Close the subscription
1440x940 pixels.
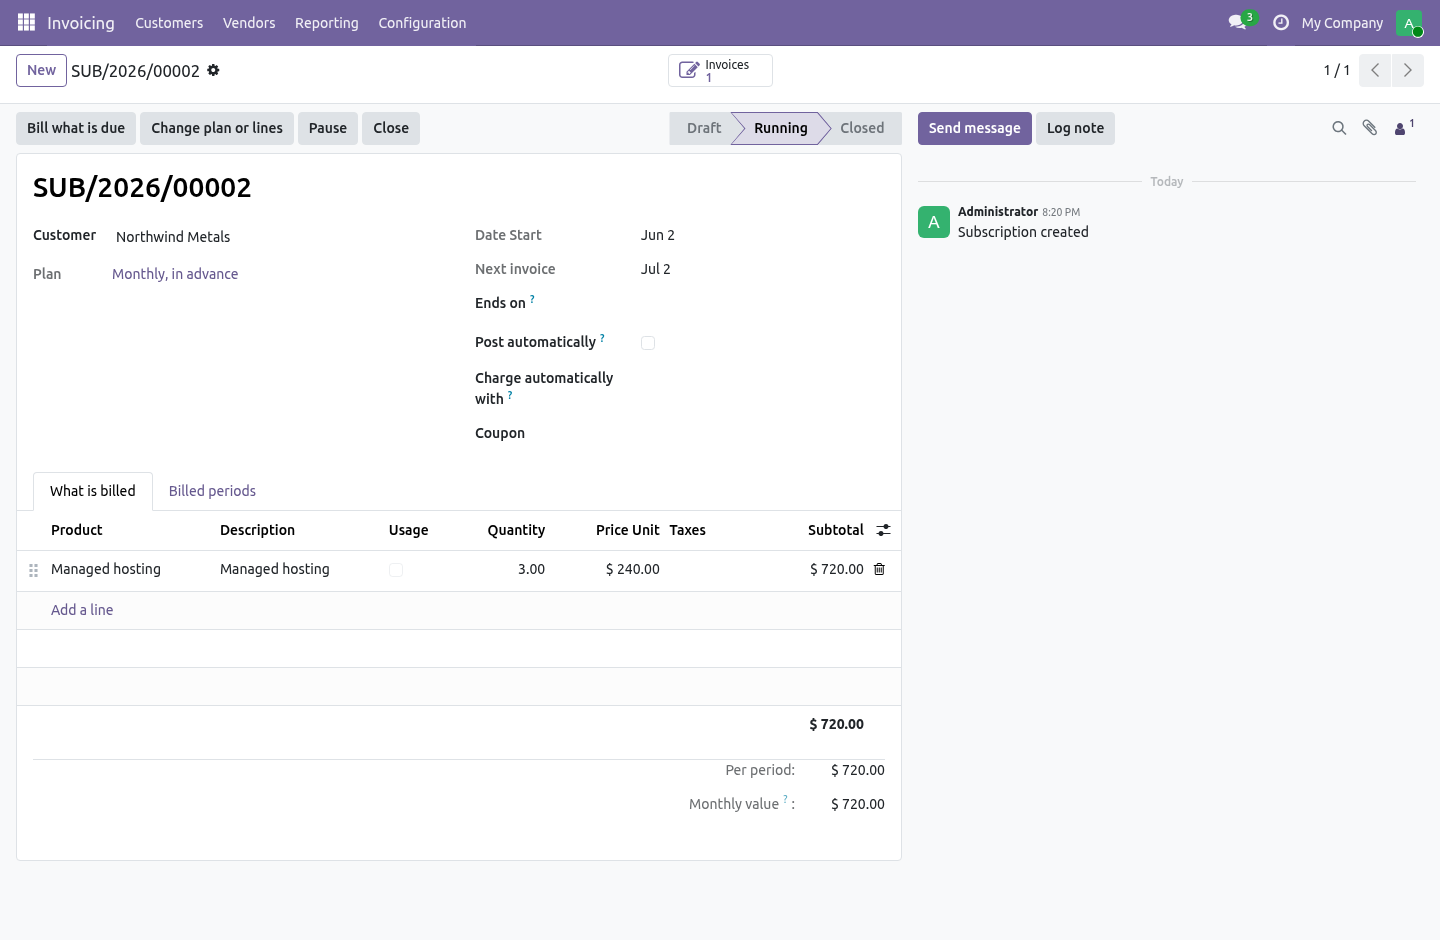click(x=391, y=128)
